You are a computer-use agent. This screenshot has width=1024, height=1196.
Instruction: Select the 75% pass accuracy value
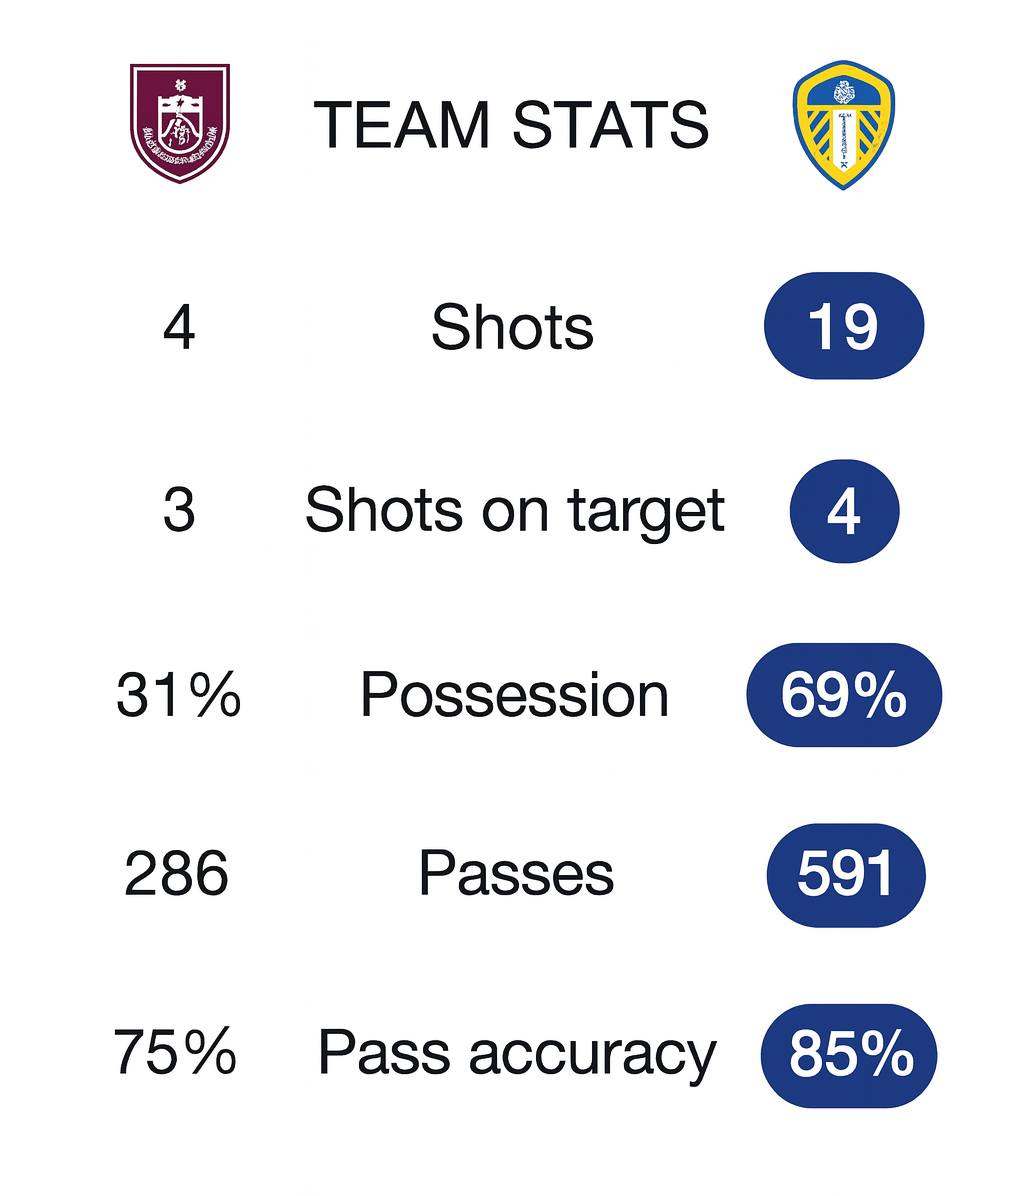175,1052
